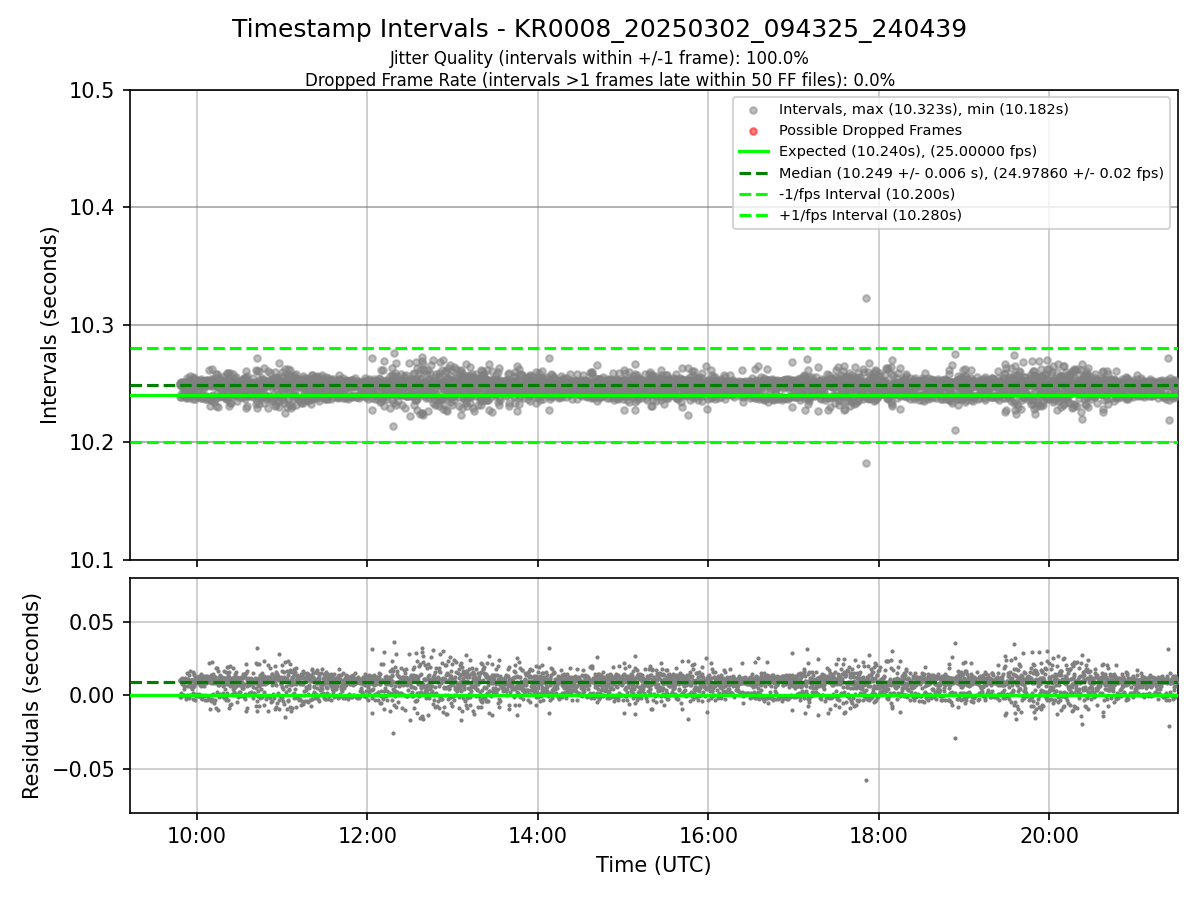1200x900 pixels.
Task: Click the x-axis tick label '14:00'
Action: pyautogui.click(x=538, y=837)
